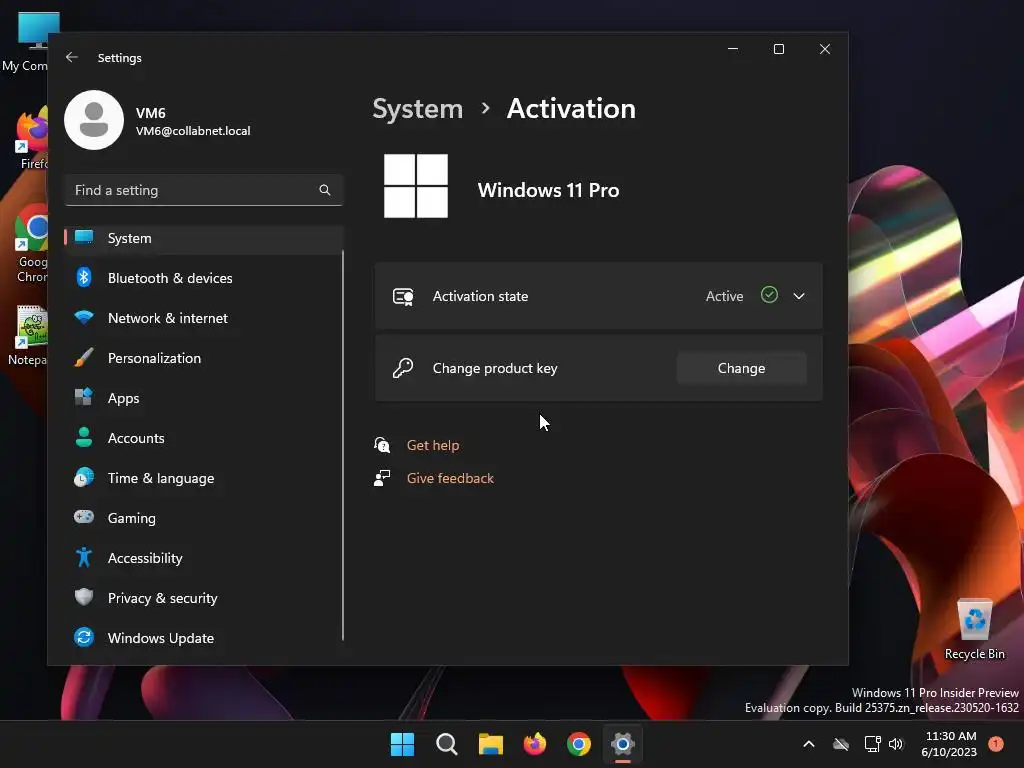The height and width of the screenshot is (768, 1024).
Task: Click the Get help headset icon
Action: coord(382,445)
